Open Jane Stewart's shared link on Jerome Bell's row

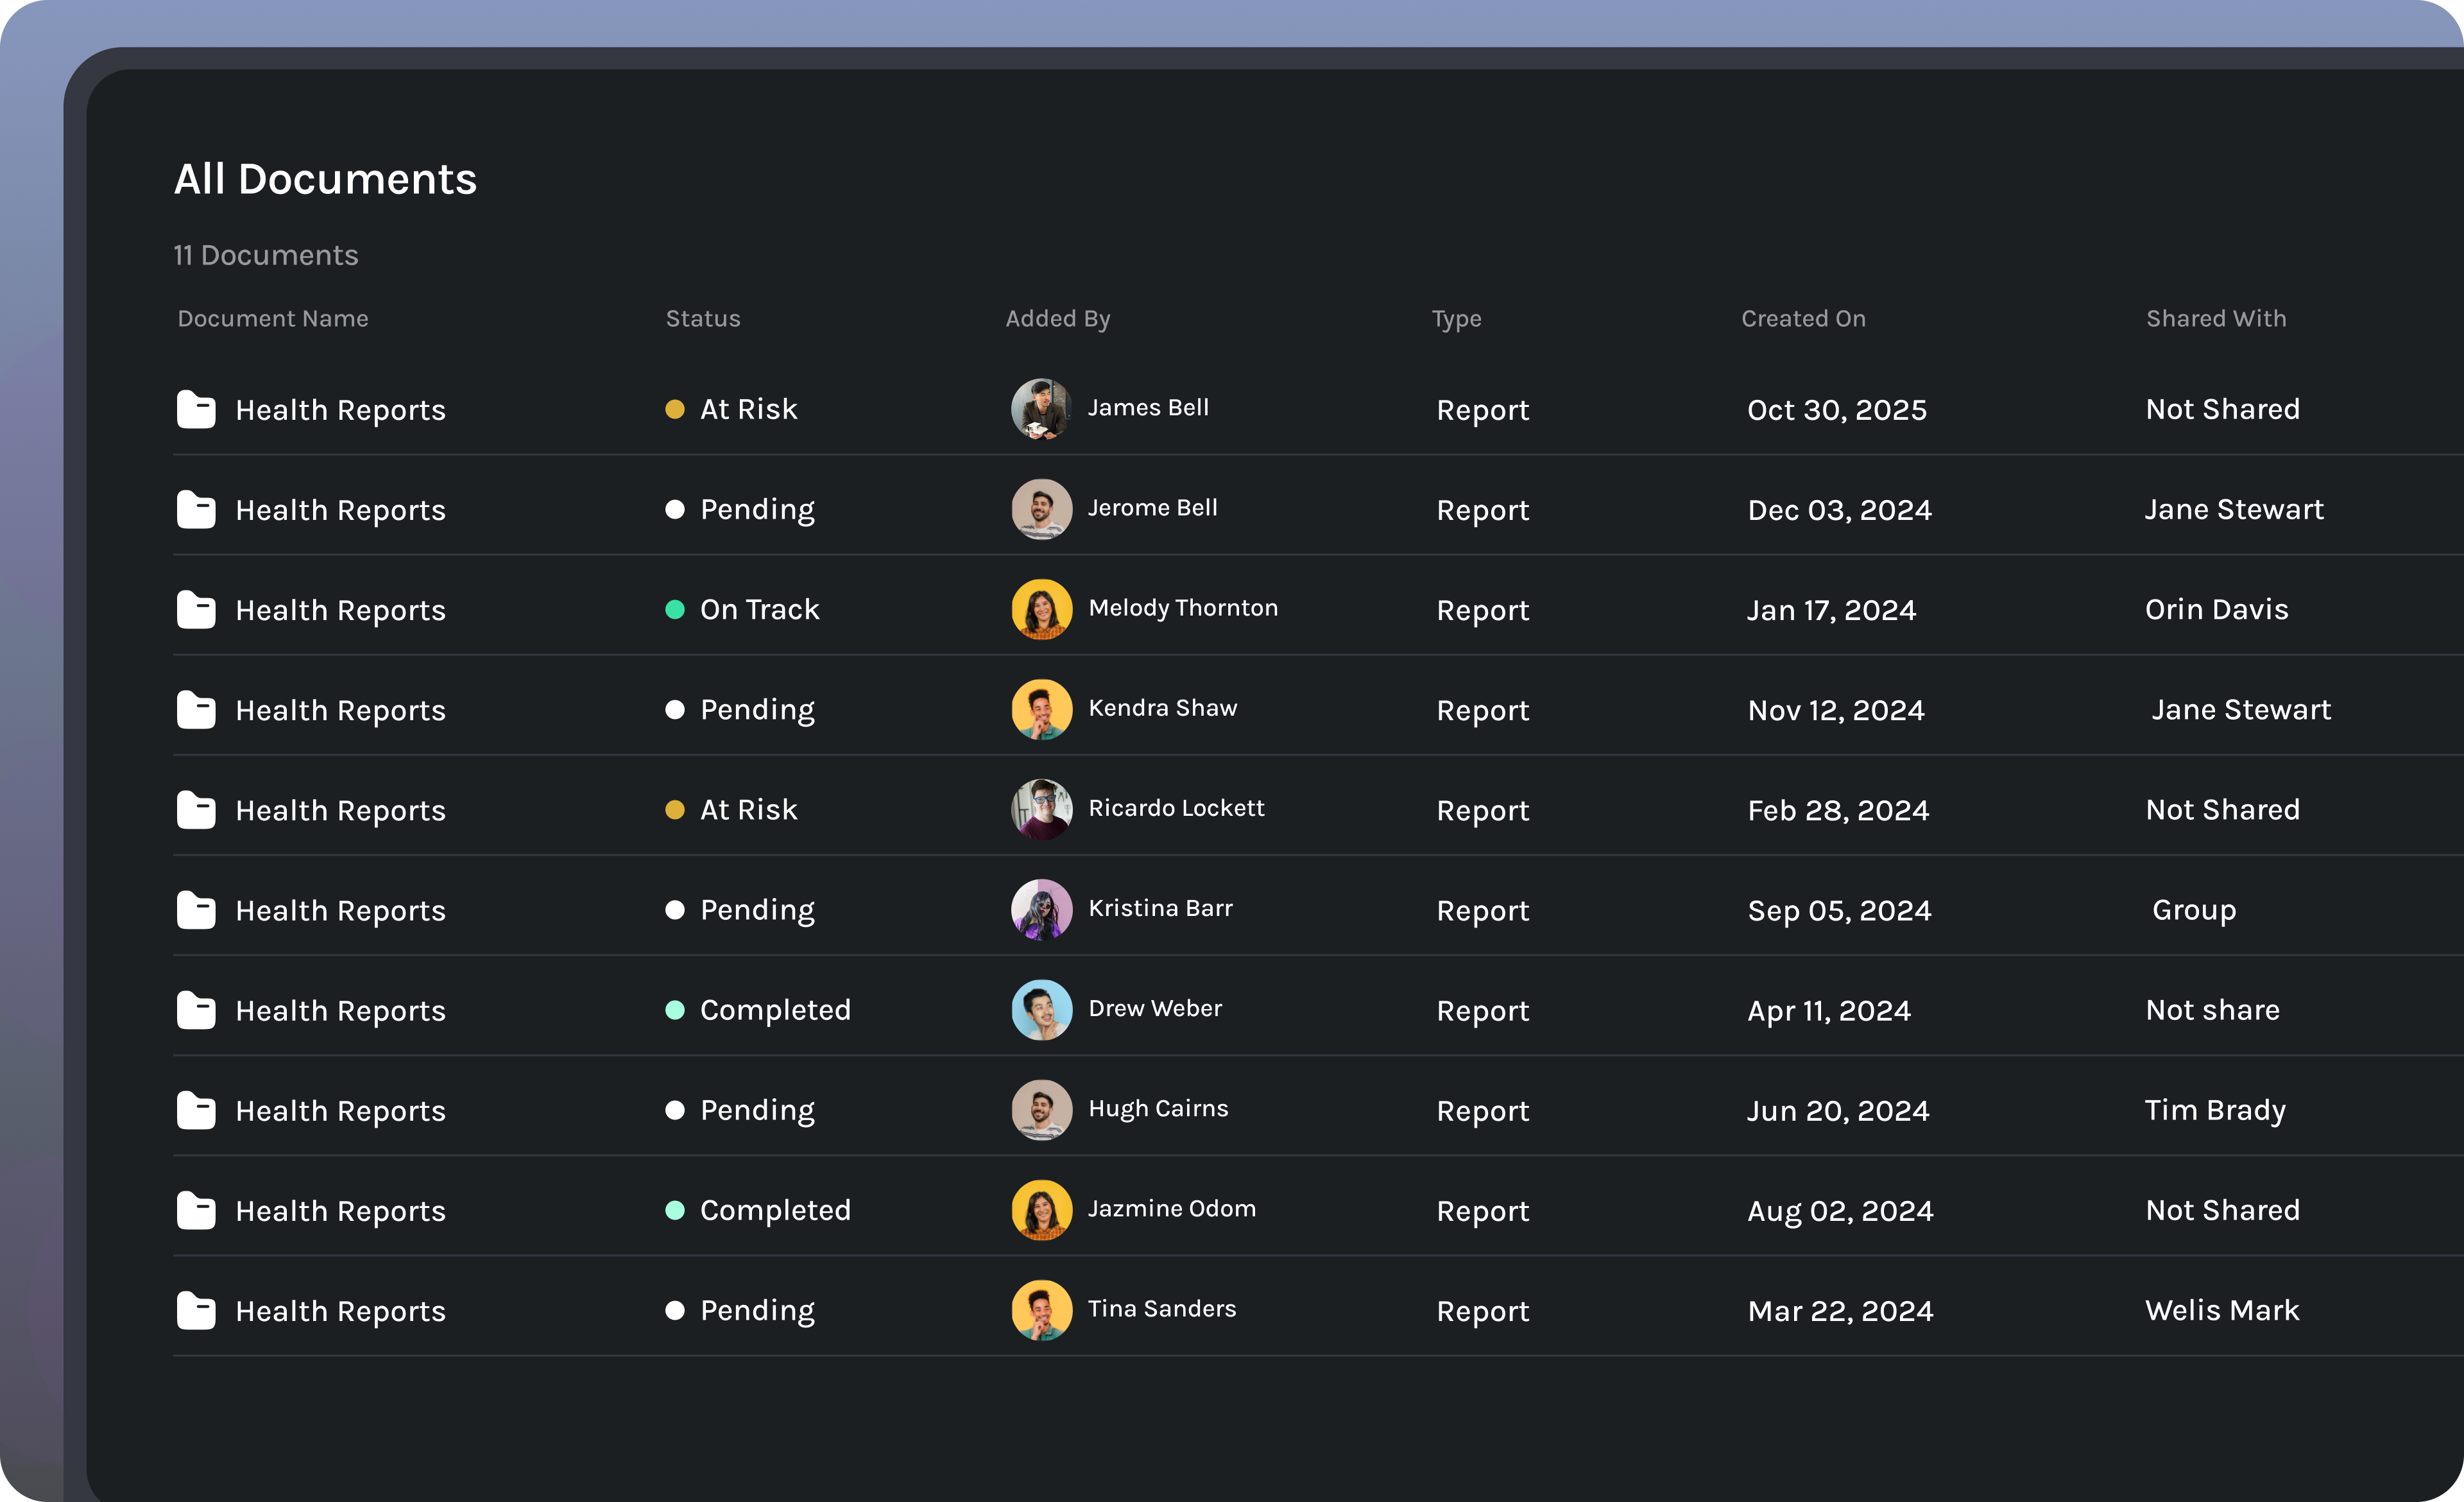[x=2234, y=509]
